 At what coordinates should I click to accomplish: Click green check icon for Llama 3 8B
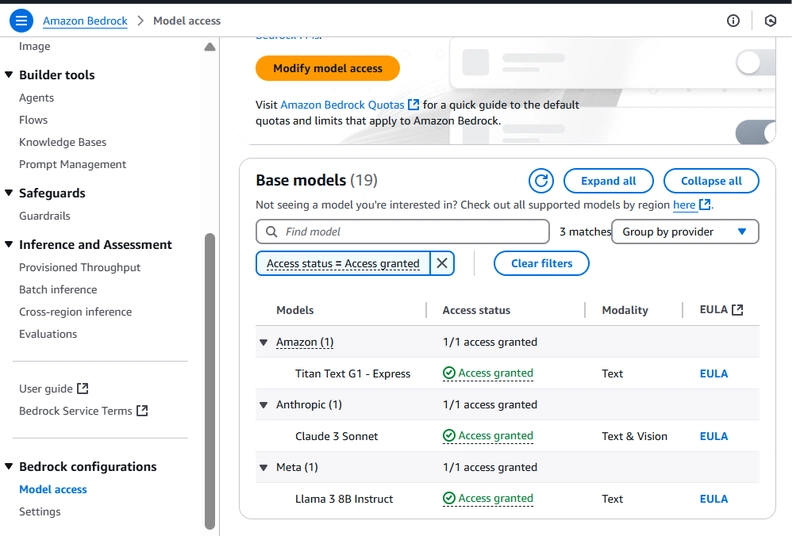(449, 498)
